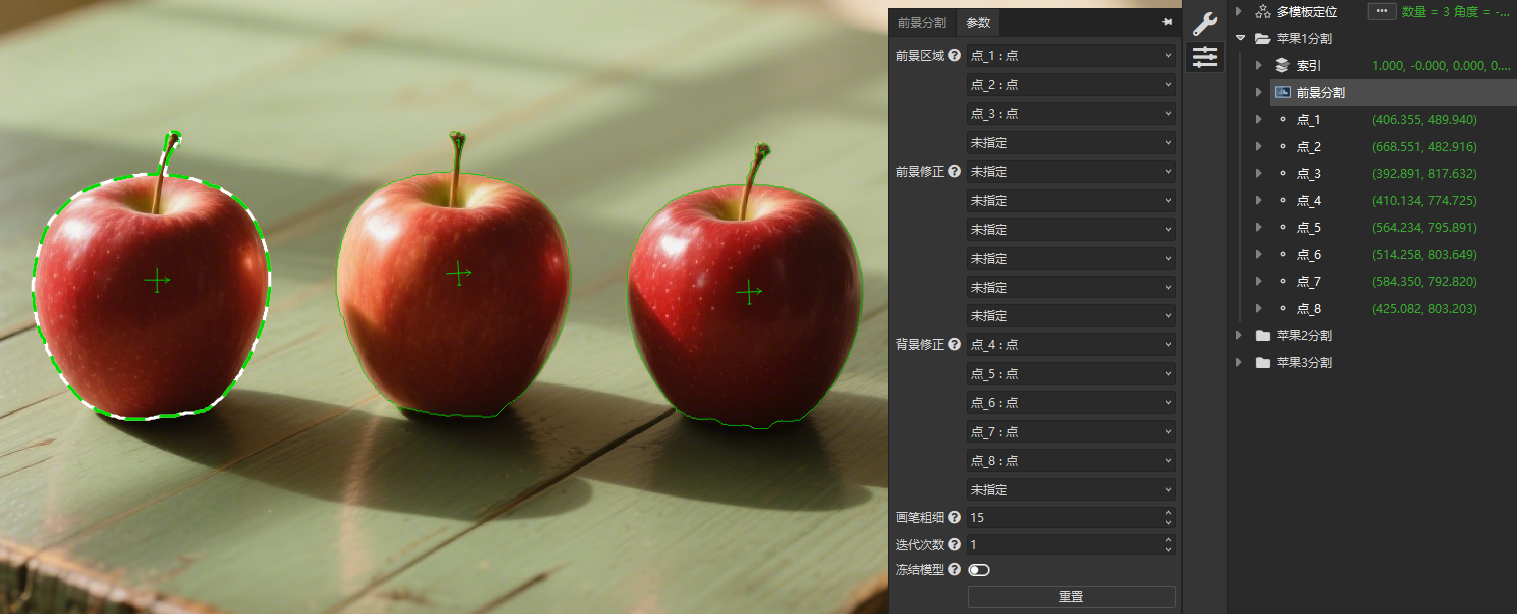Toggle the 冻结模型 switch
This screenshot has height=614, width=1517.
pos(978,570)
